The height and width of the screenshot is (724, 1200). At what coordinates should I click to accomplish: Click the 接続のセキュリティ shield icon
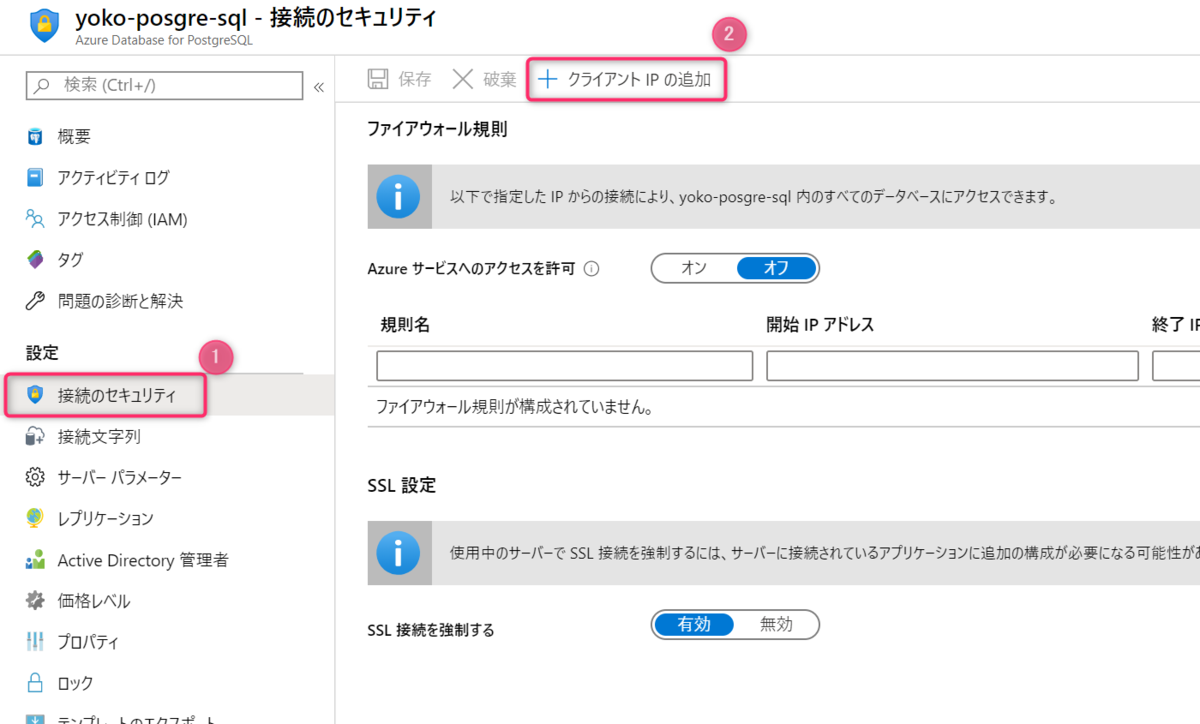point(35,395)
